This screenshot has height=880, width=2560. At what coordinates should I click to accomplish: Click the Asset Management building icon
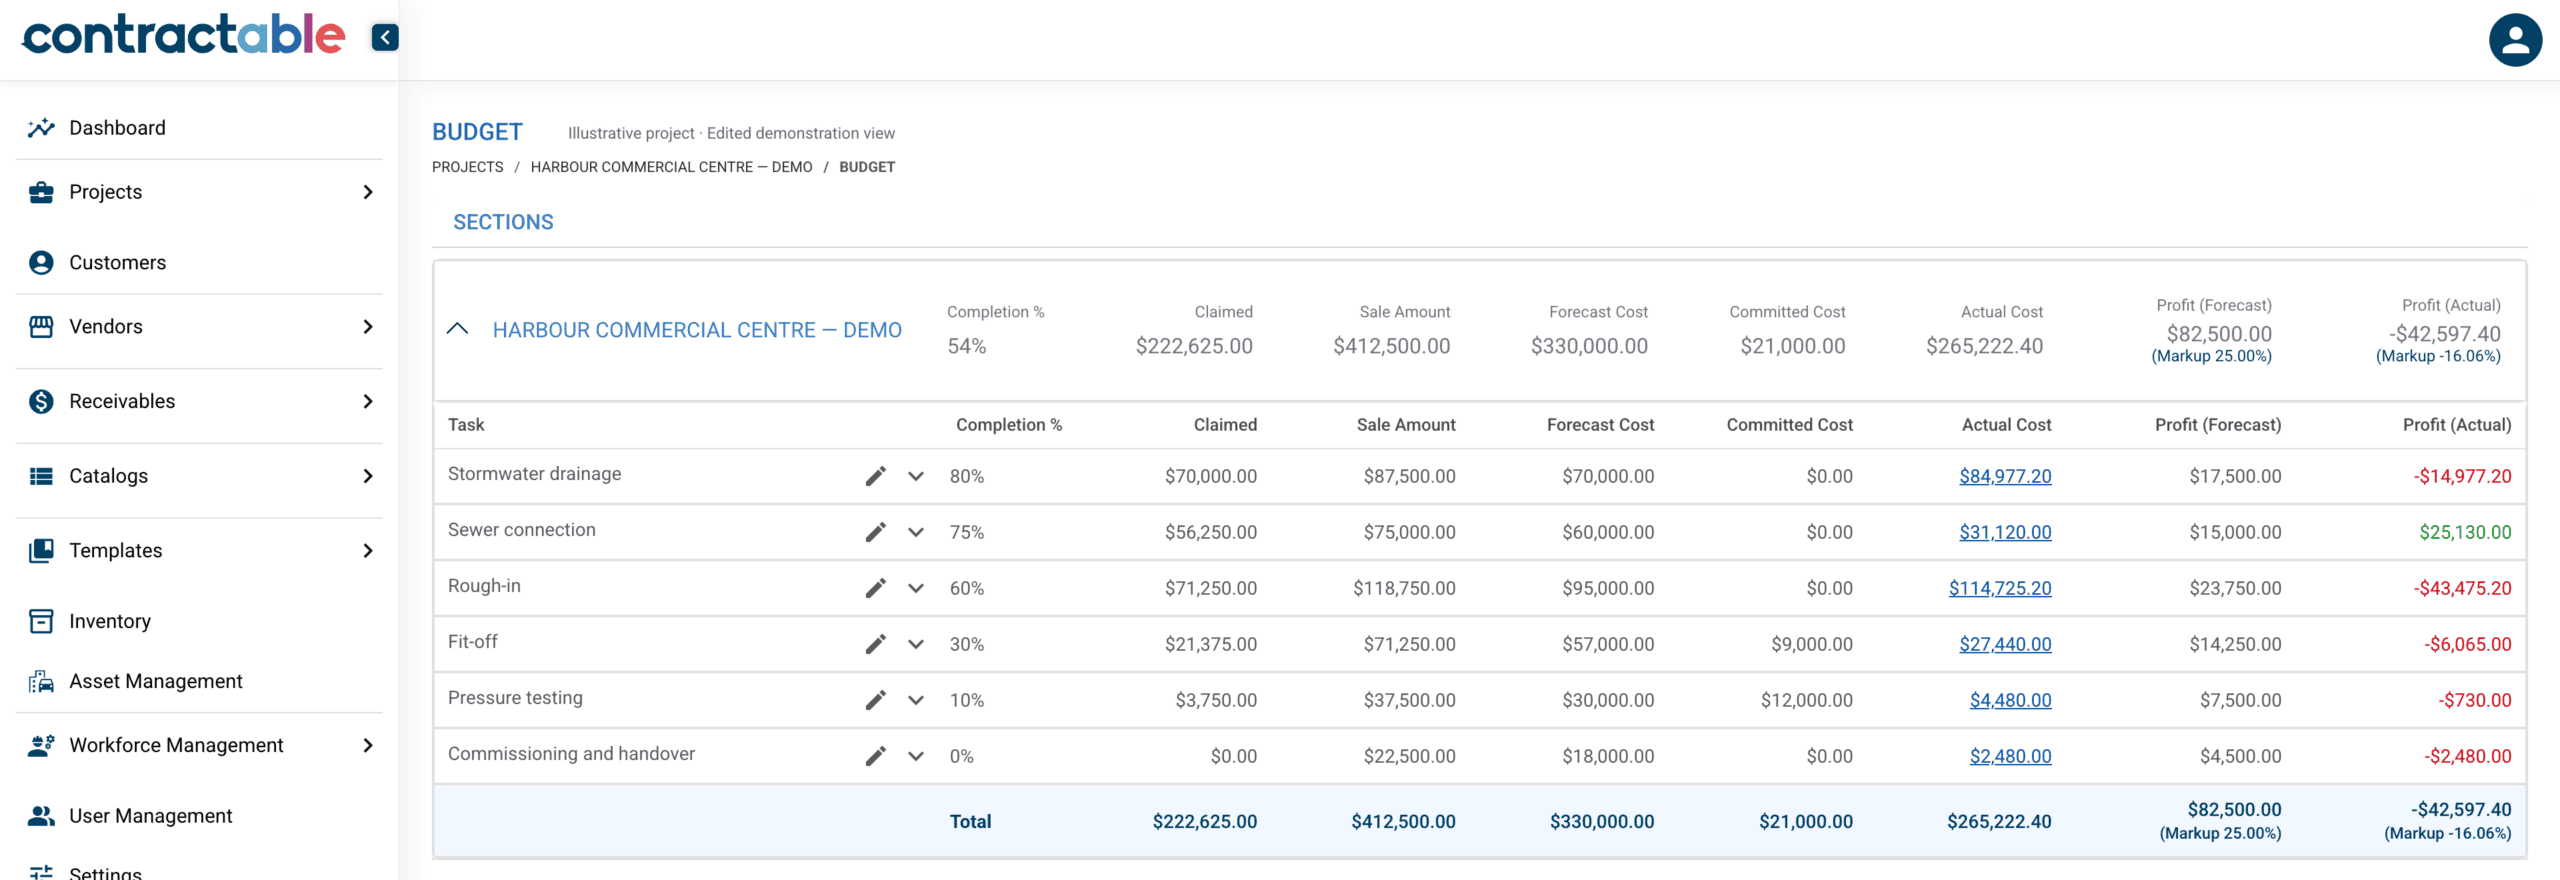(41, 681)
